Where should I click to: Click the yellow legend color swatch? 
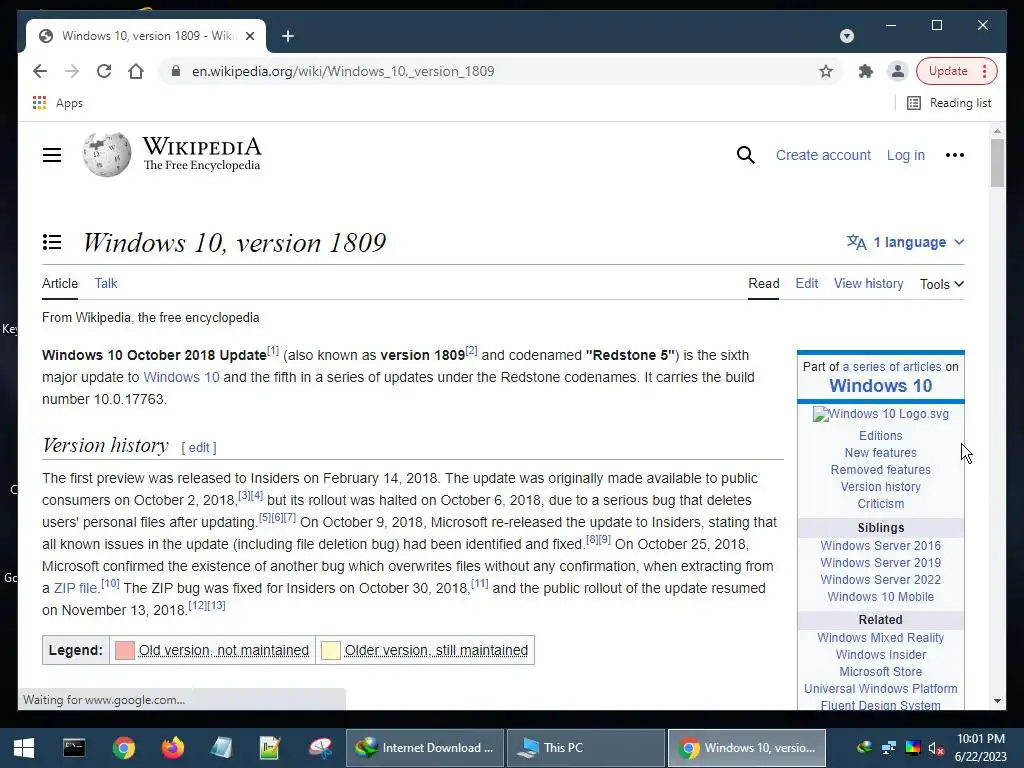click(x=330, y=650)
